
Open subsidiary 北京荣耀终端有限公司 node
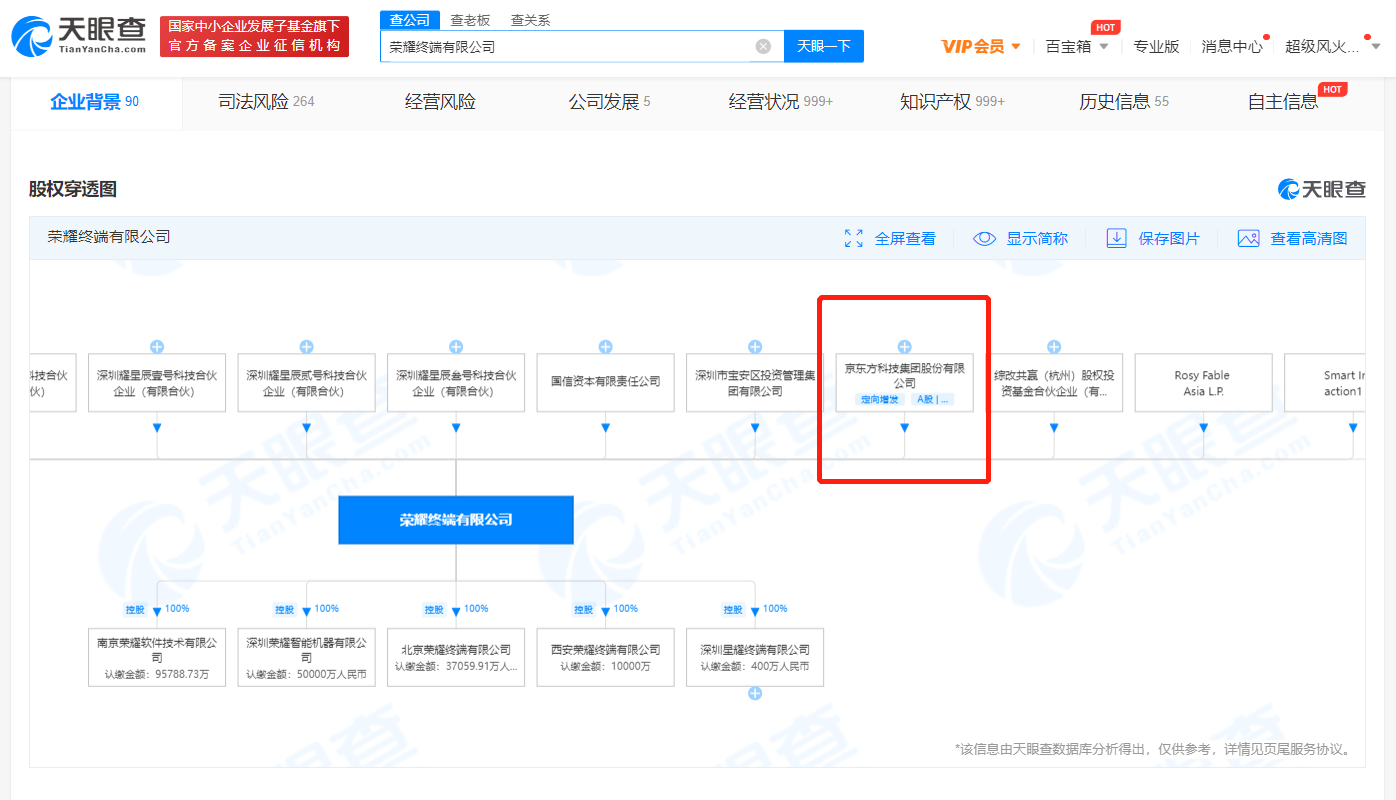(x=456, y=657)
